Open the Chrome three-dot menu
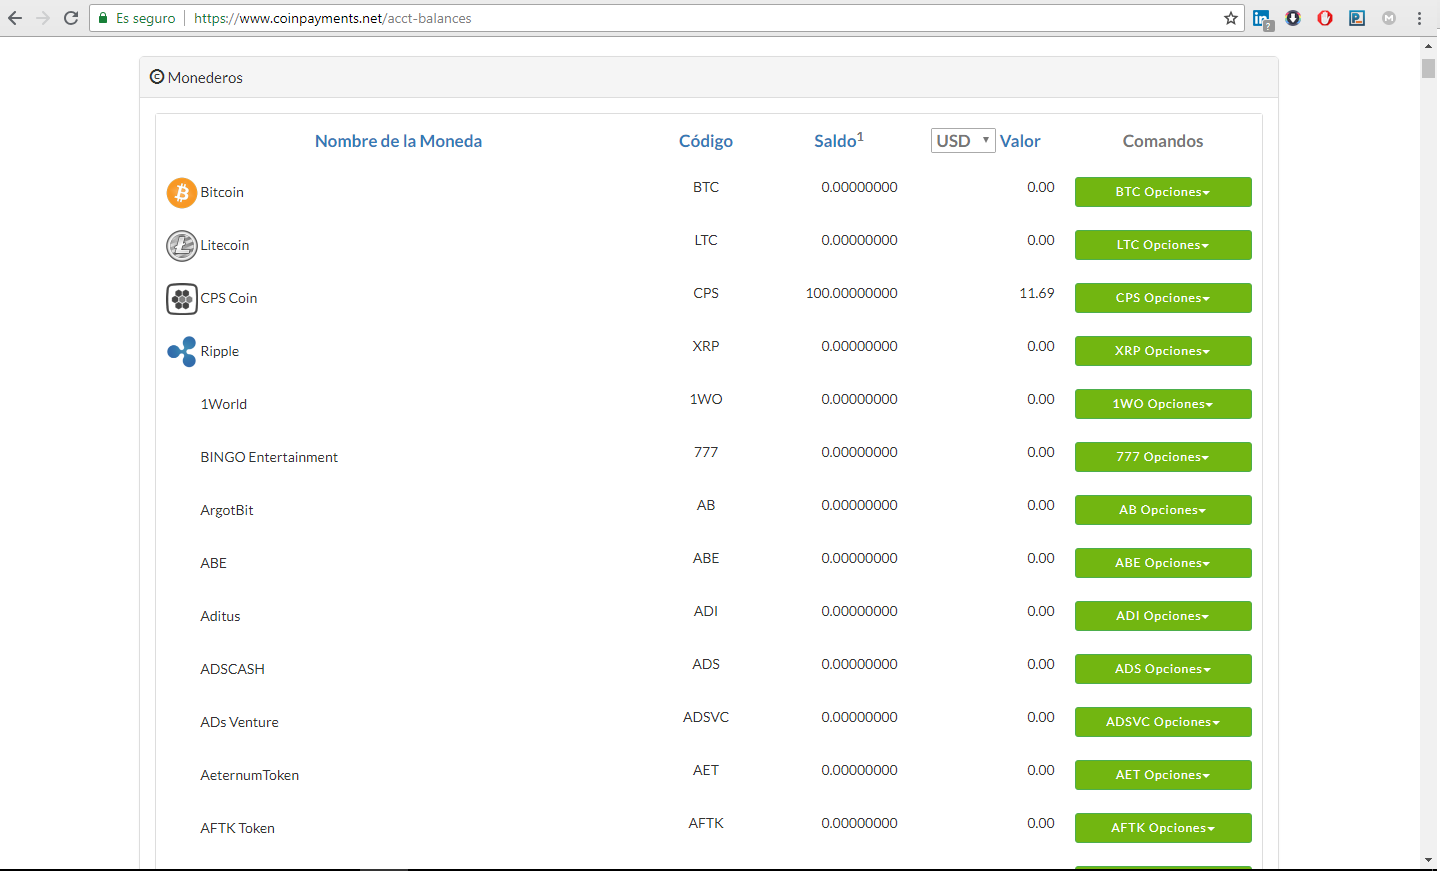1440x872 pixels. point(1419,18)
